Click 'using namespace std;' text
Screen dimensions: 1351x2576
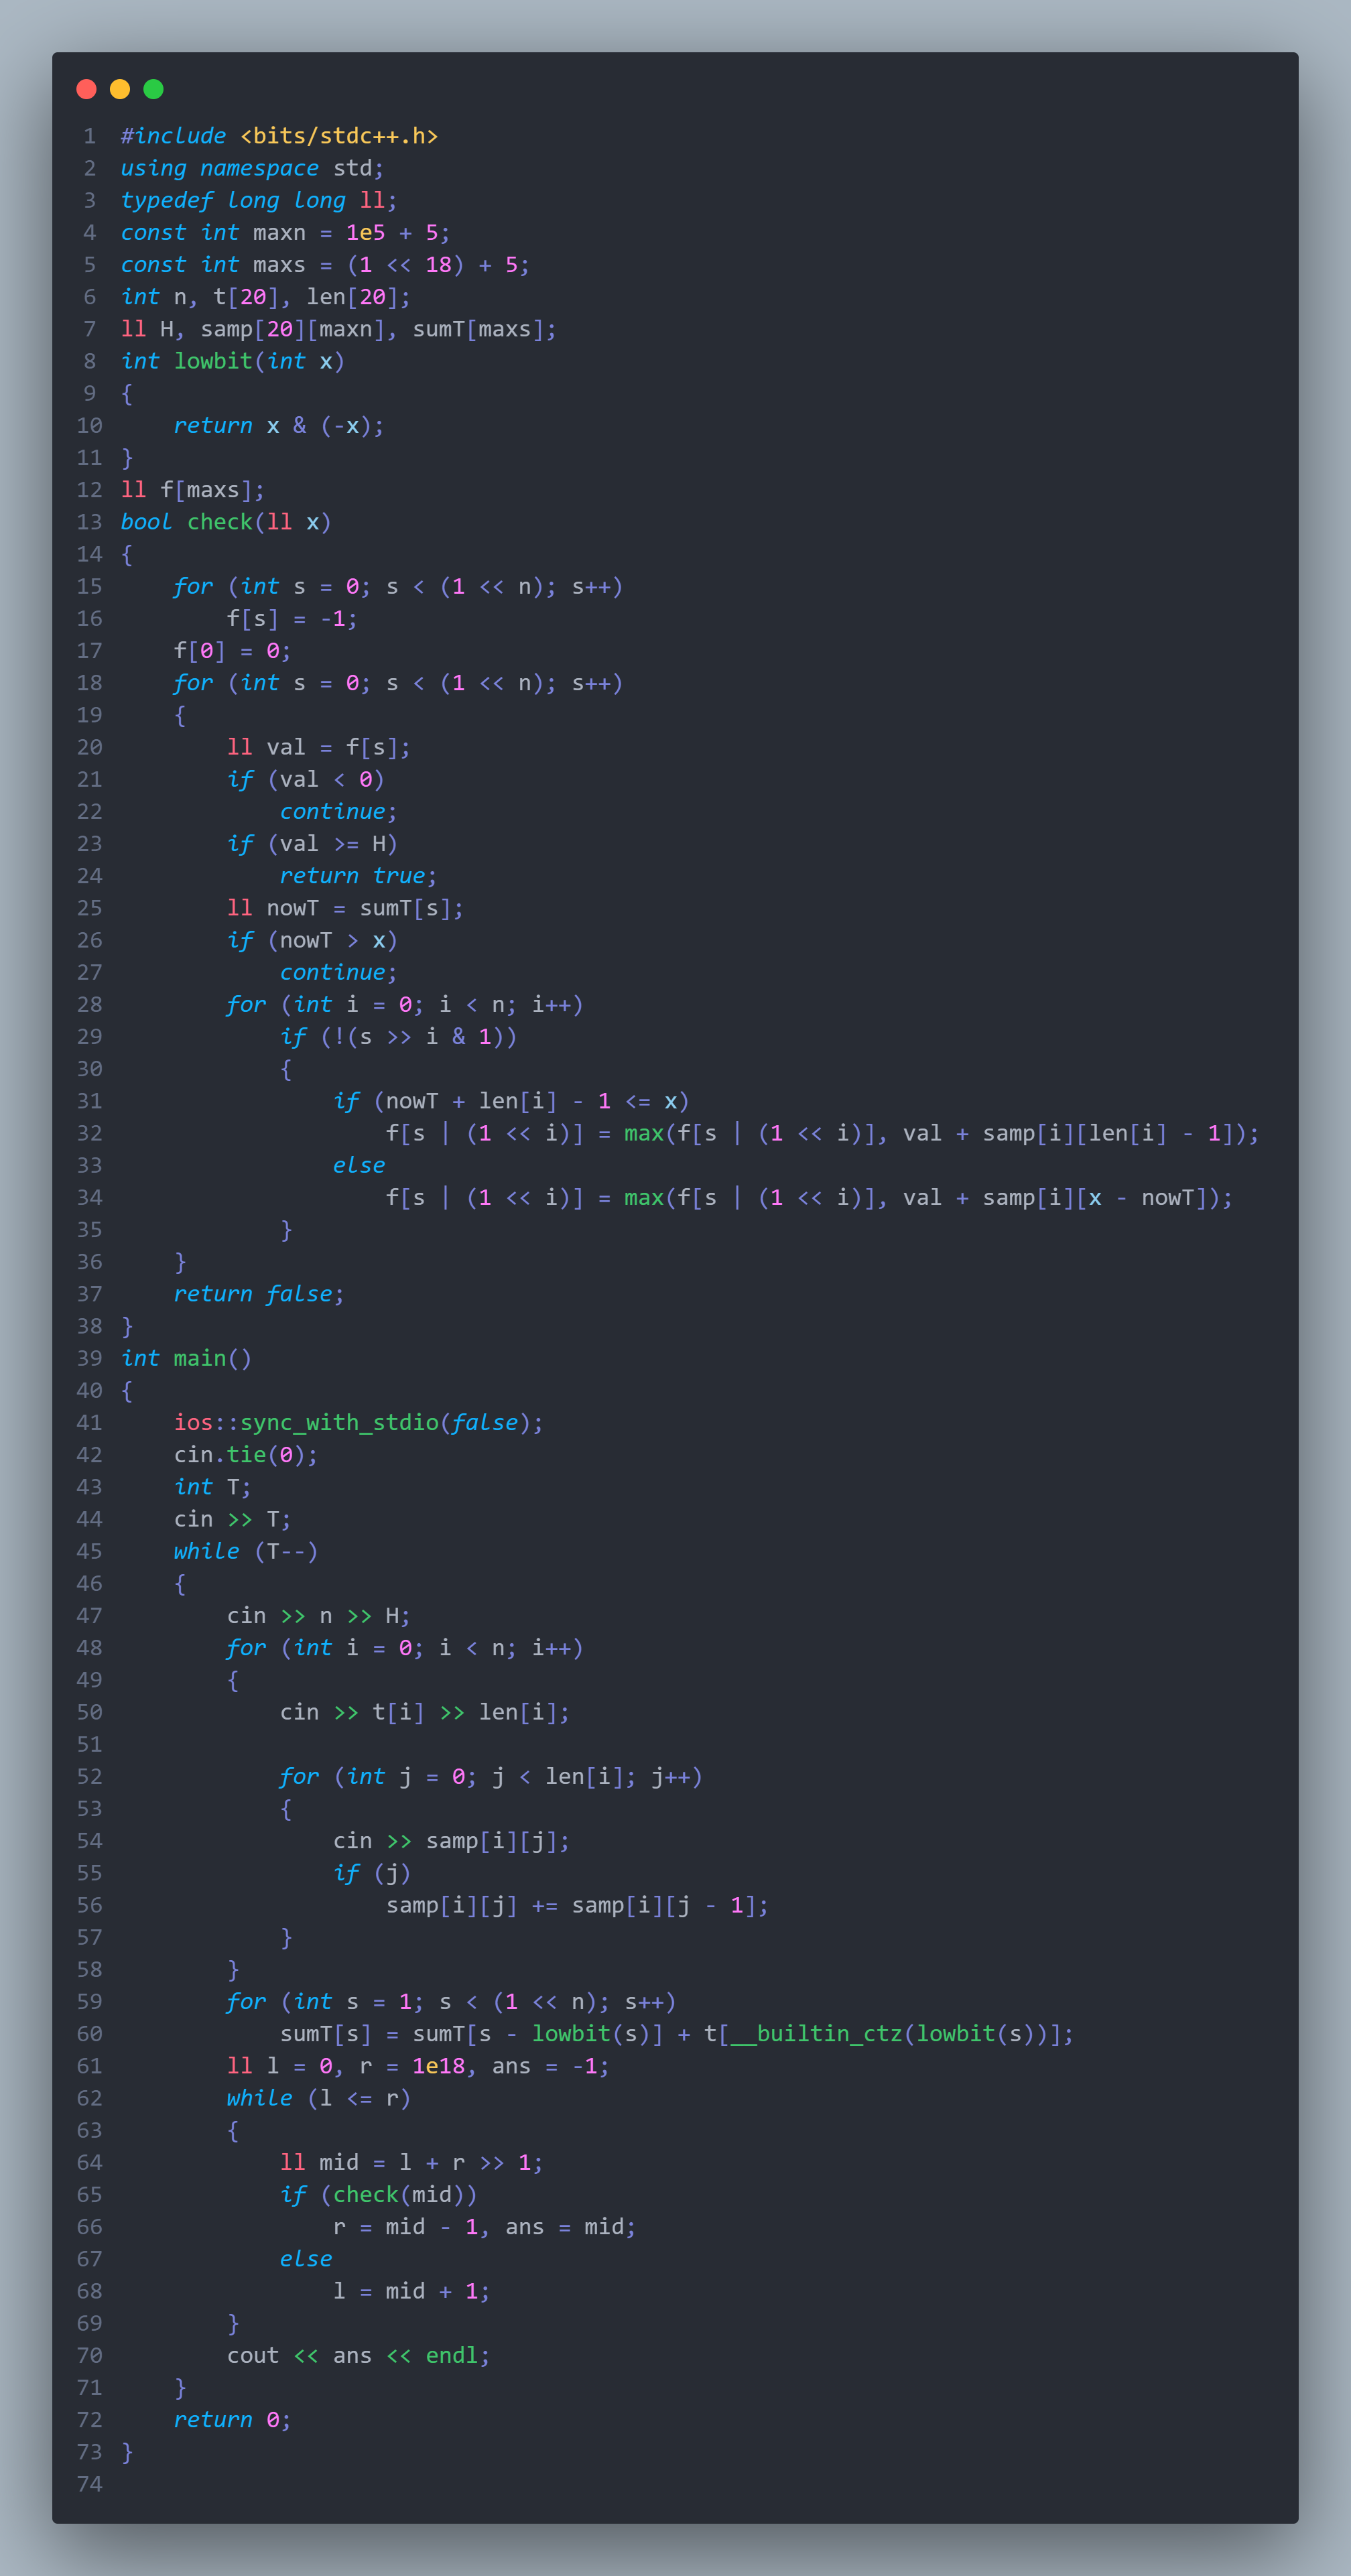coord(252,168)
